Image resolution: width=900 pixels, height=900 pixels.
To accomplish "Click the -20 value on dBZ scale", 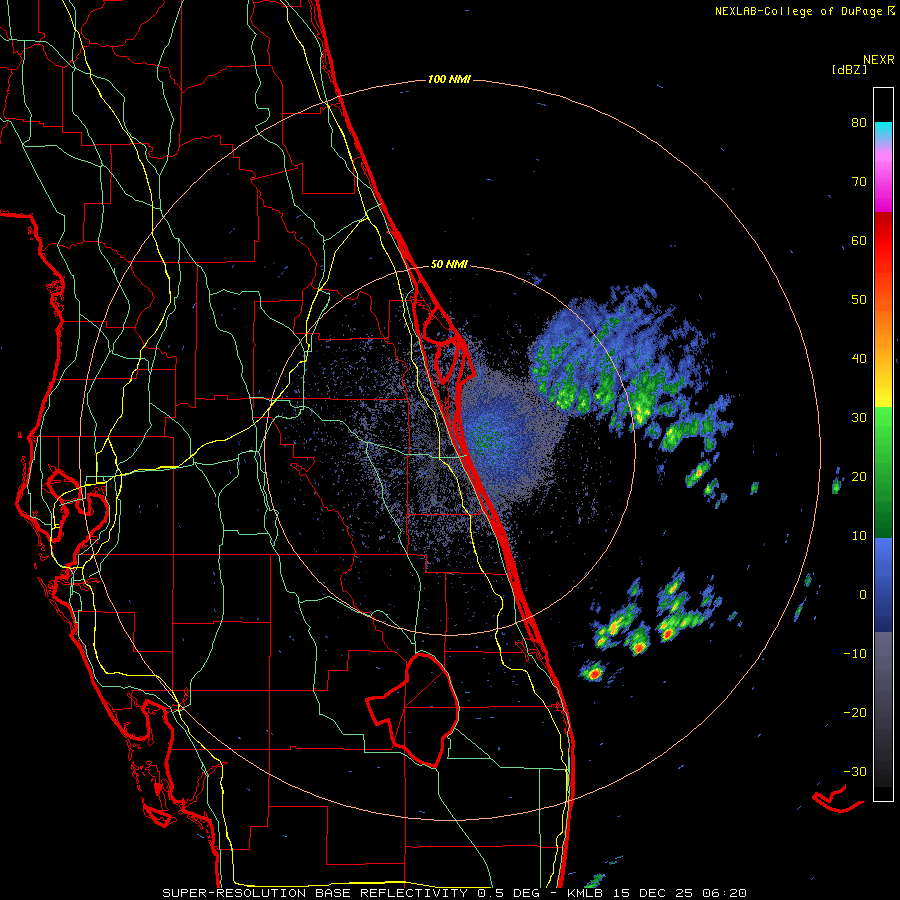I will 855,713.
